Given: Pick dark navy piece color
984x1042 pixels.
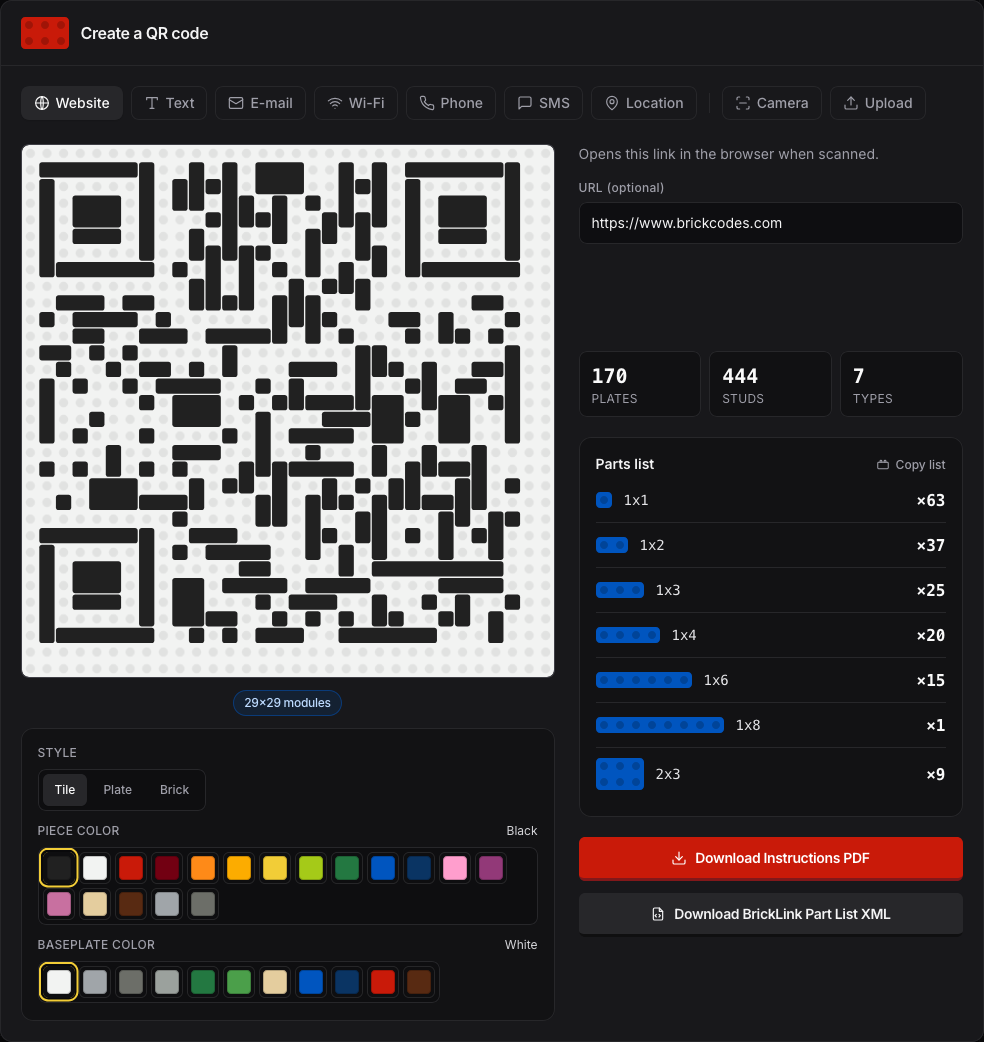Looking at the screenshot, I should pos(419,868).
